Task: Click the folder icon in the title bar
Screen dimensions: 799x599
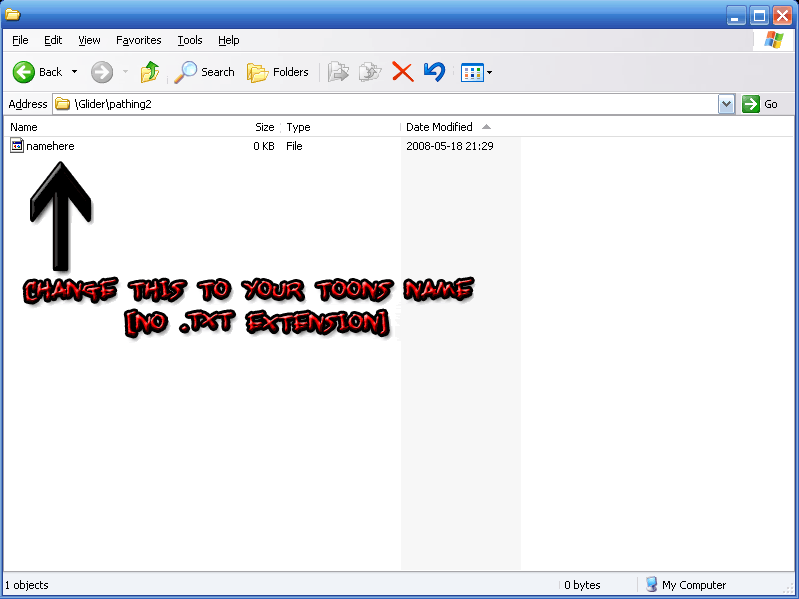Action: pyautogui.click(x=12, y=14)
